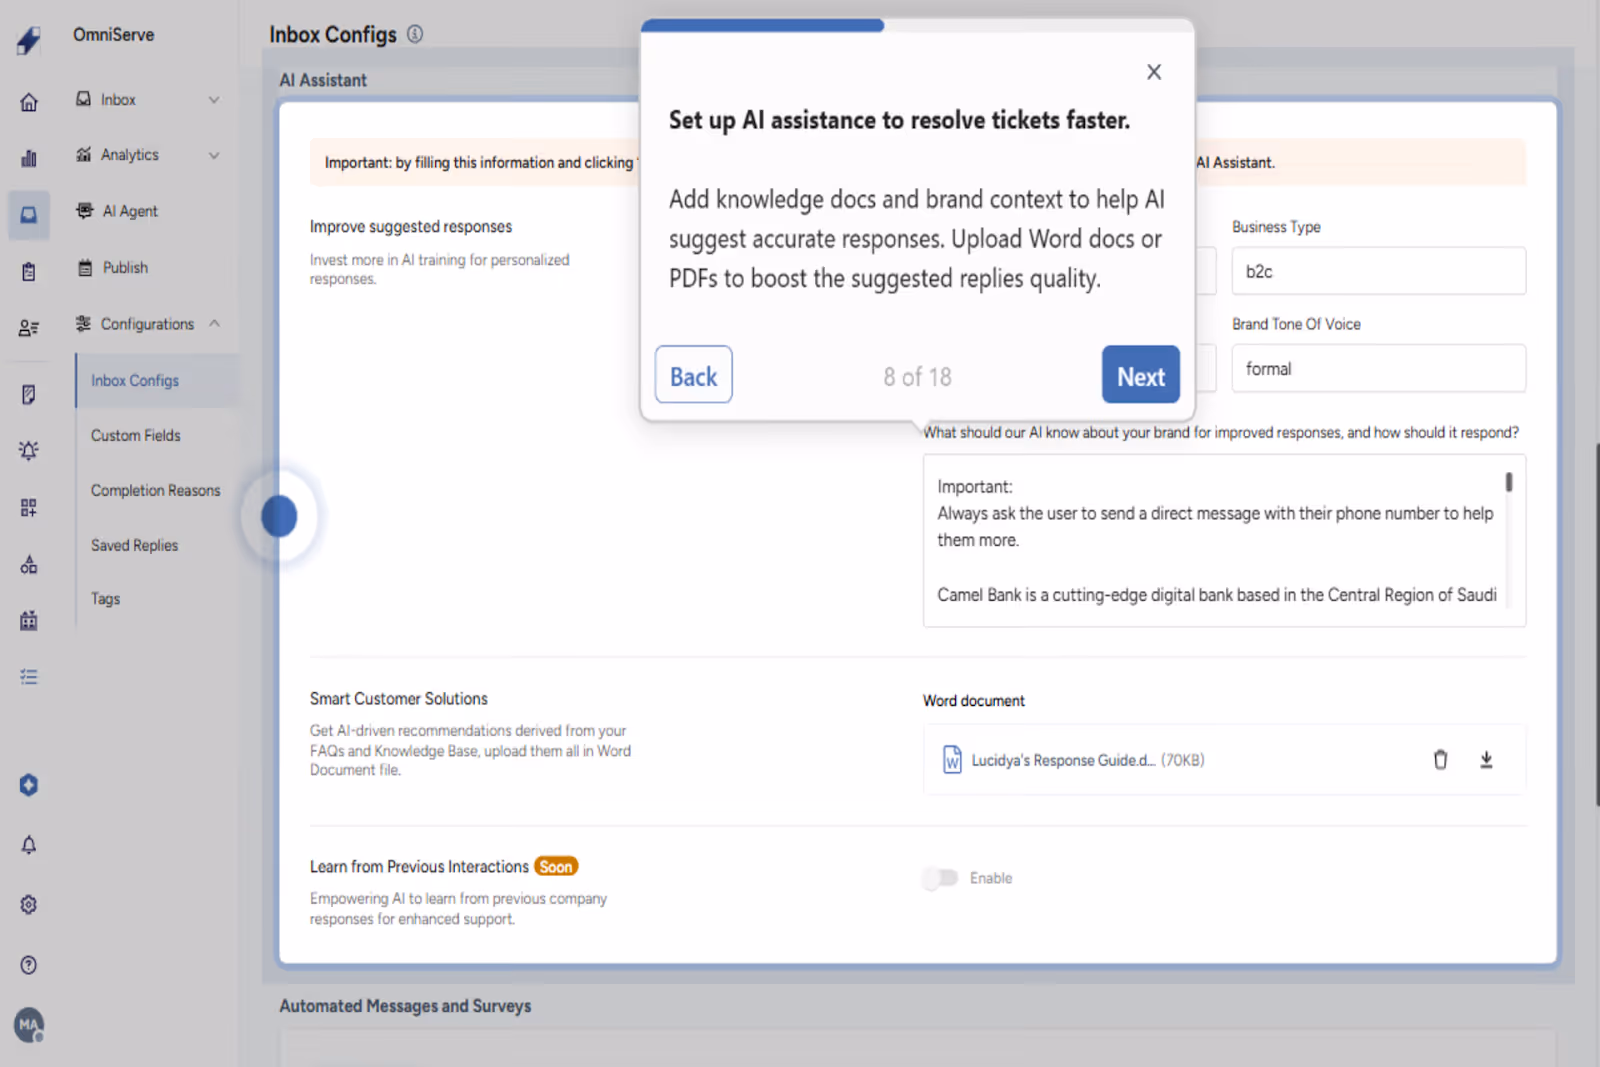Open Custom Fields submenu item
The width and height of the screenshot is (1600, 1067).
136,435
